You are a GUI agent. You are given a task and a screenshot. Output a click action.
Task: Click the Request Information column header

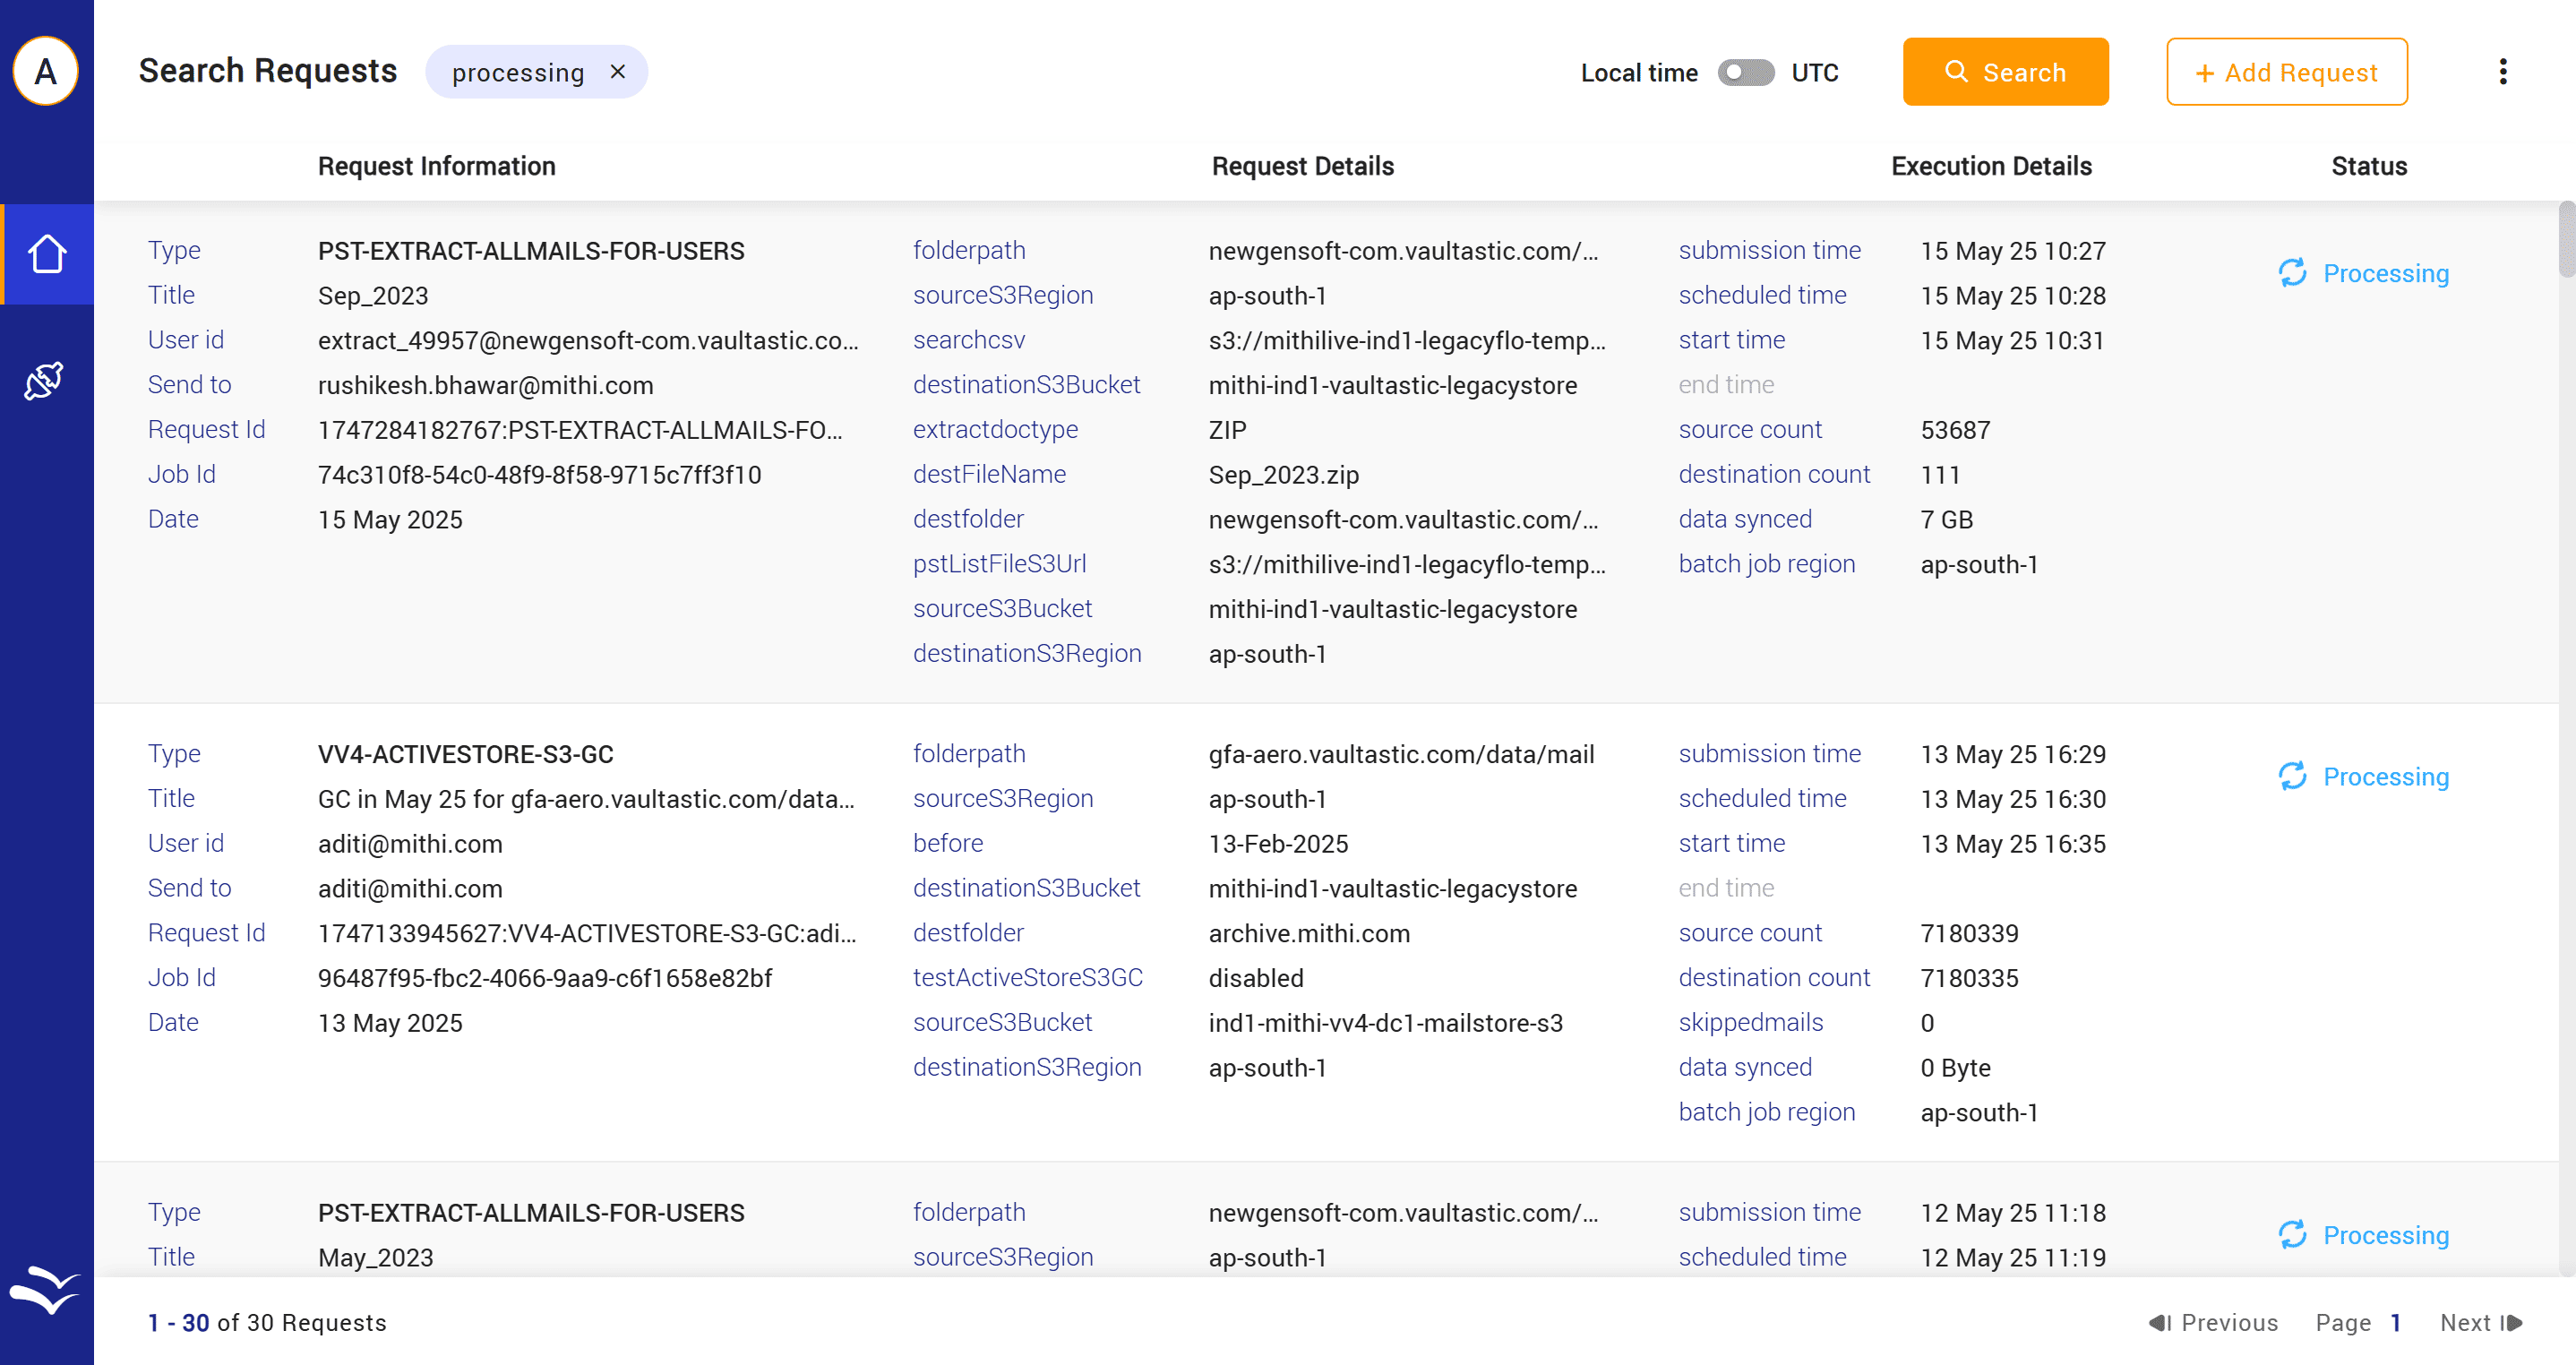(x=436, y=166)
